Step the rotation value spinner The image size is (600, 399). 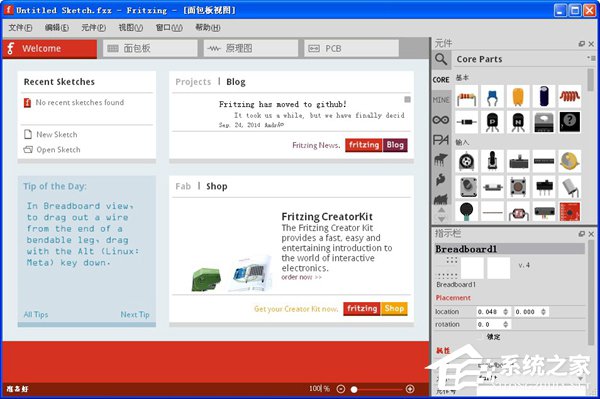(505, 324)
